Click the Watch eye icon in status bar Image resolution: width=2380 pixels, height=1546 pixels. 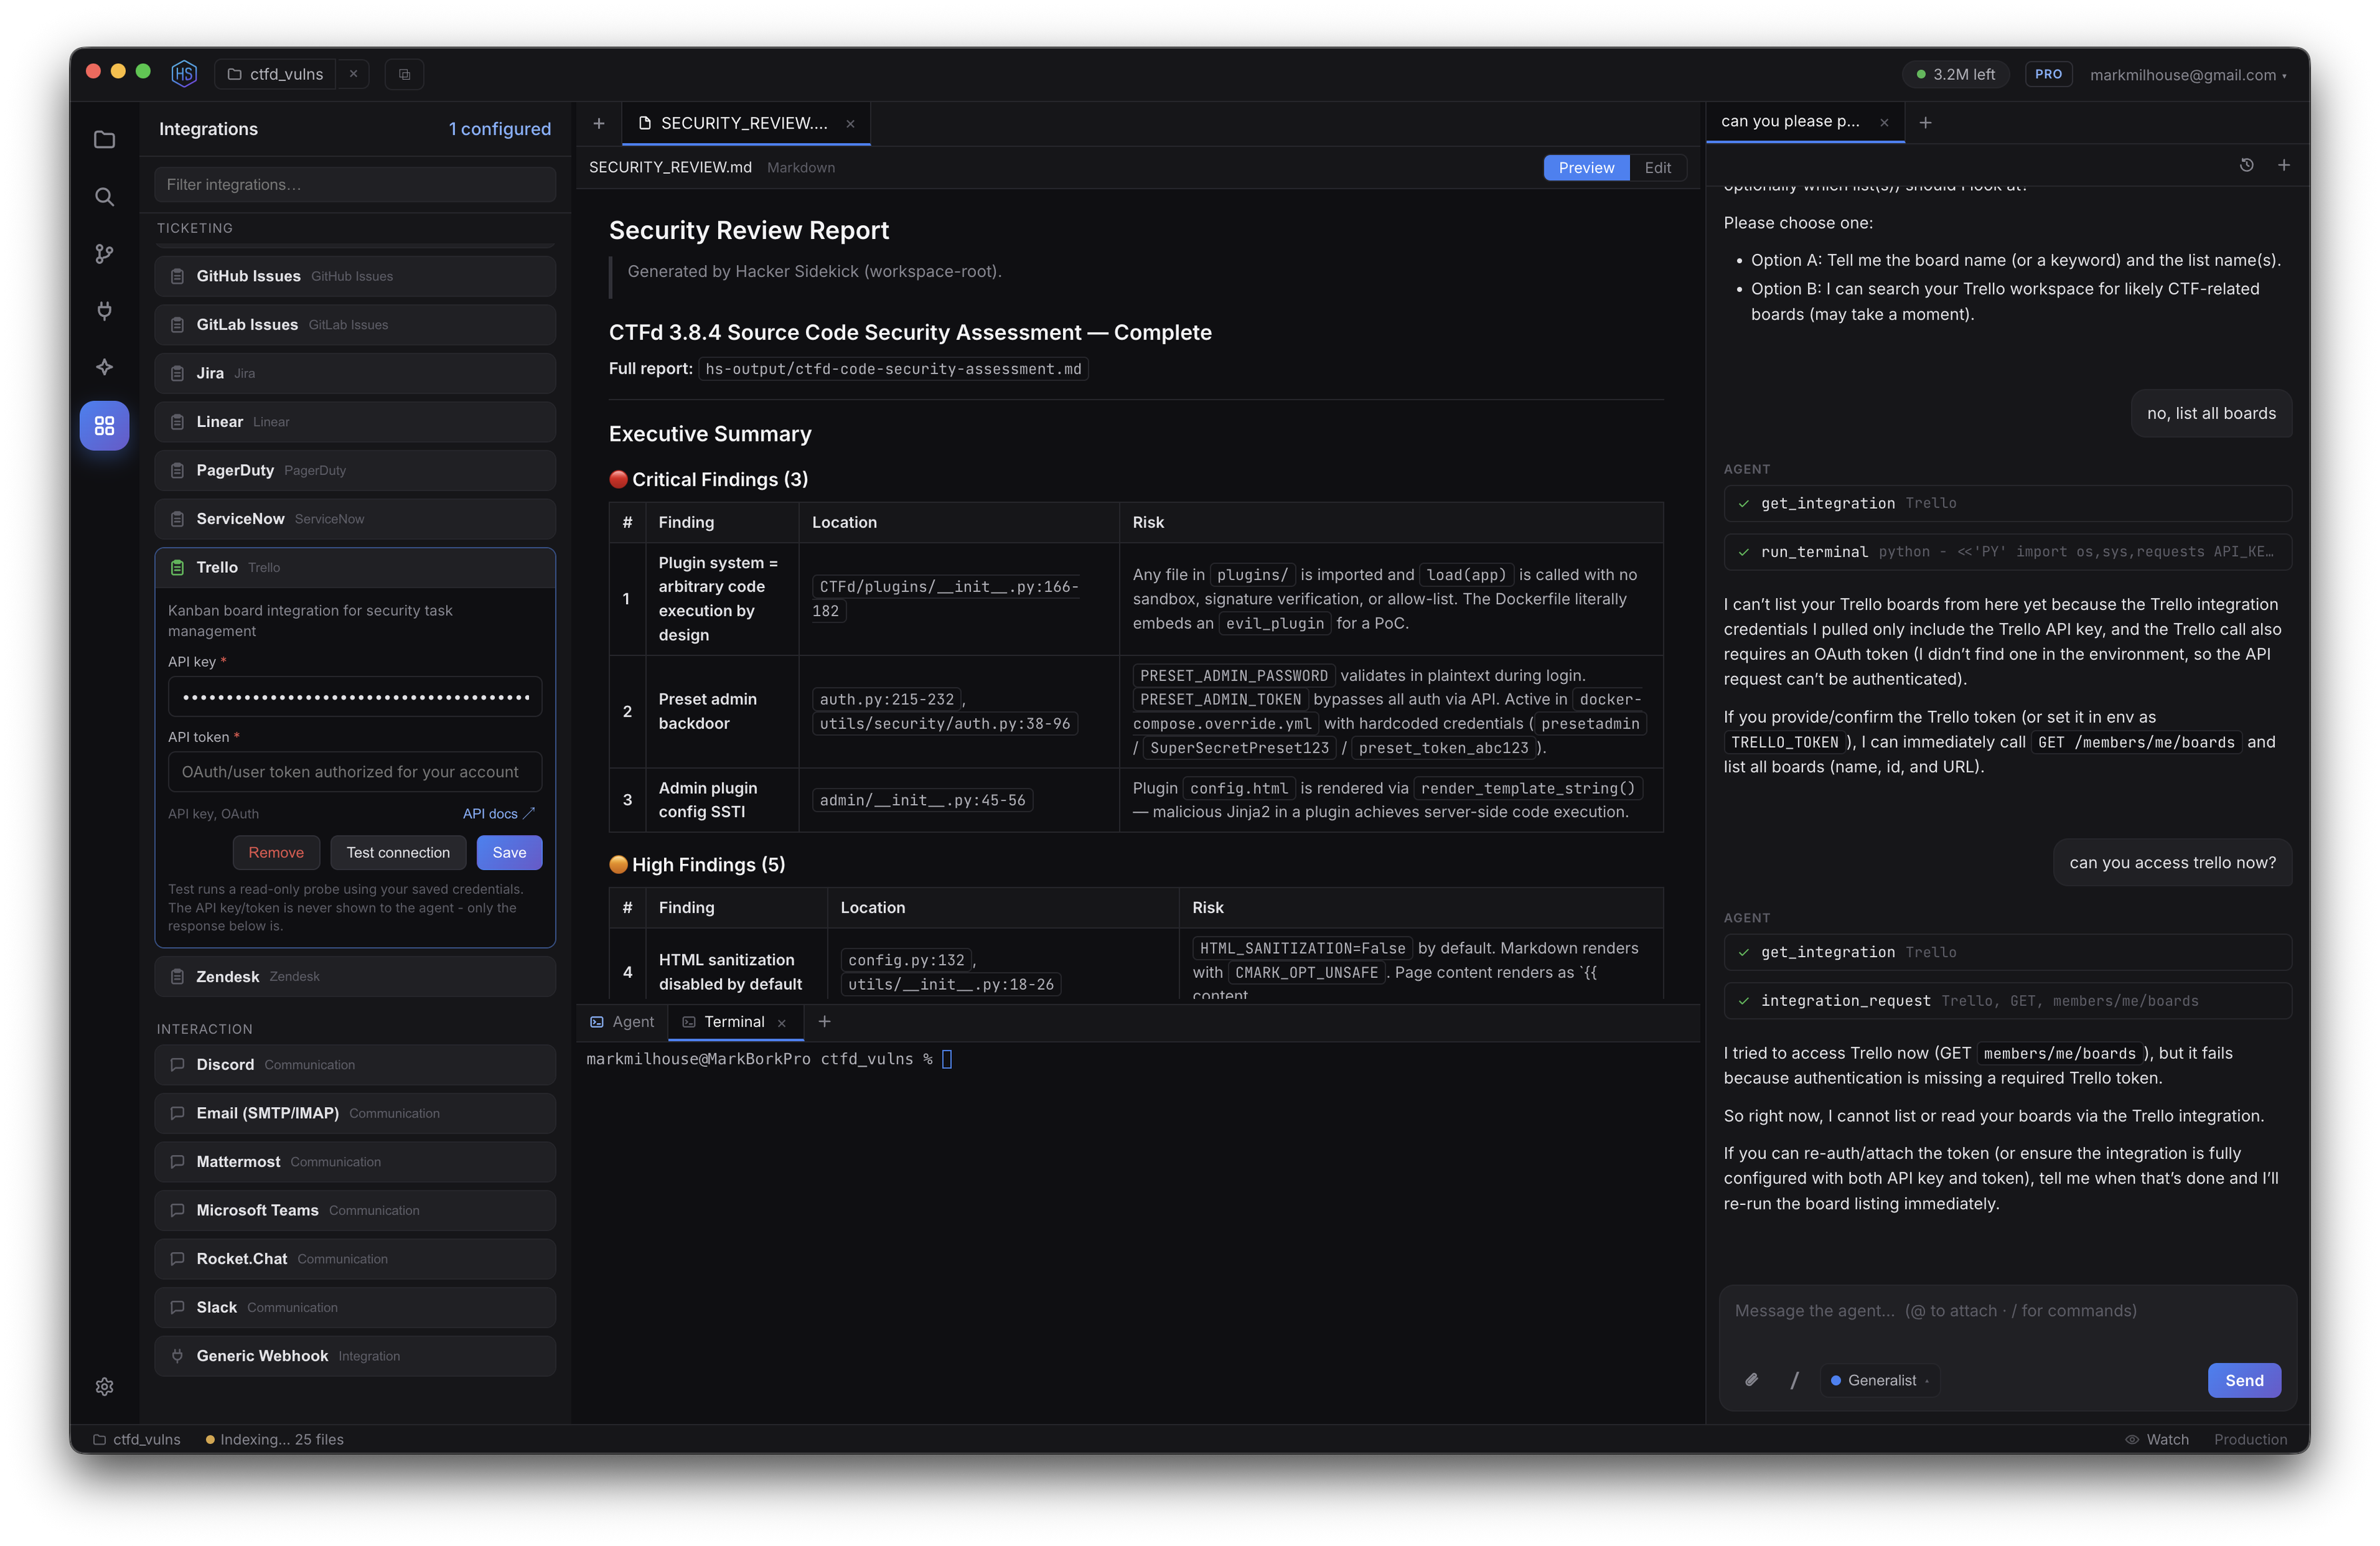point(2131,1440)
